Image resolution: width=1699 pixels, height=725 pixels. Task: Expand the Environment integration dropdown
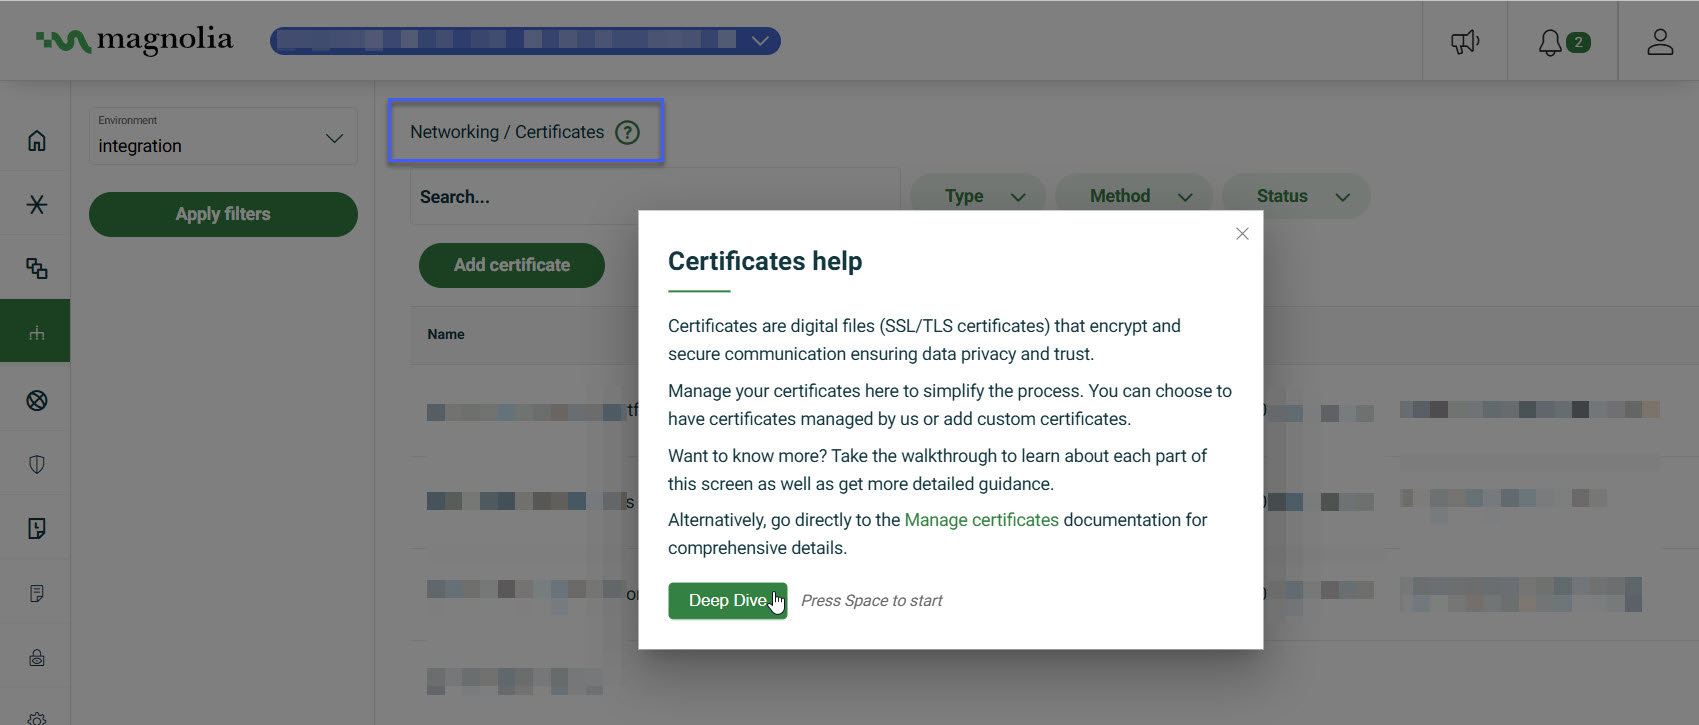point(223,136)
